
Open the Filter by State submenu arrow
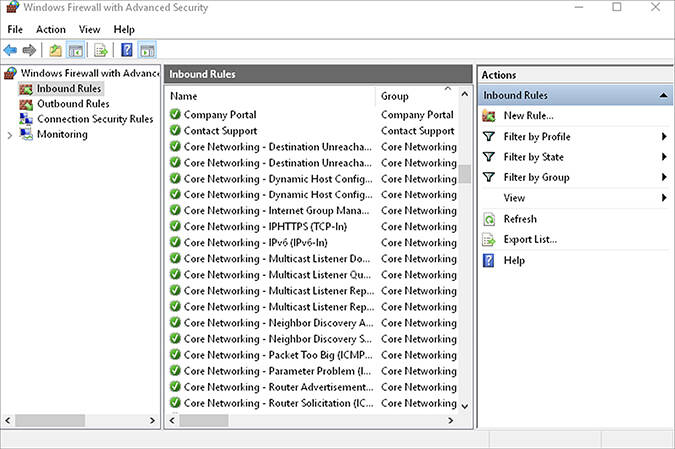pos(664,157)
